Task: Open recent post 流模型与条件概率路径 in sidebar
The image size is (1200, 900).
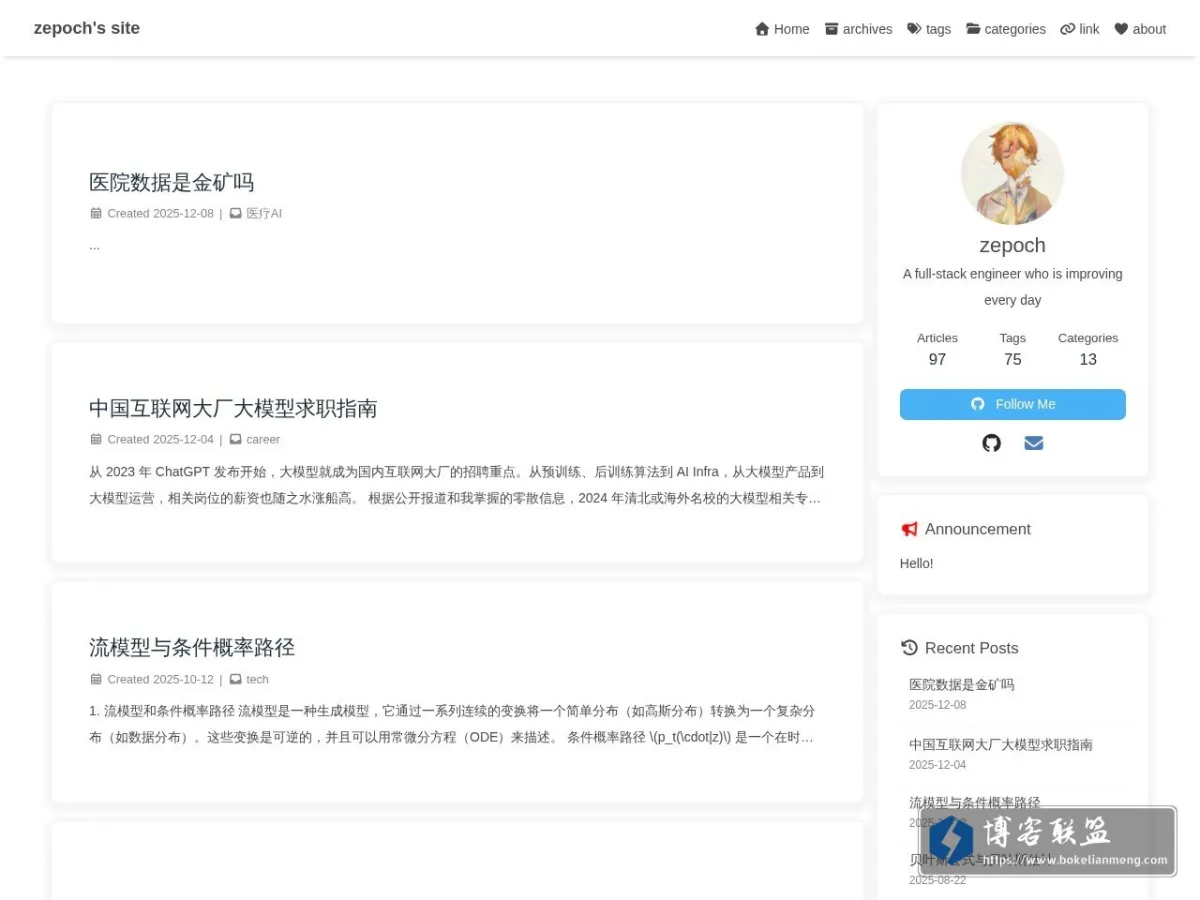Action: pos(974,803)
